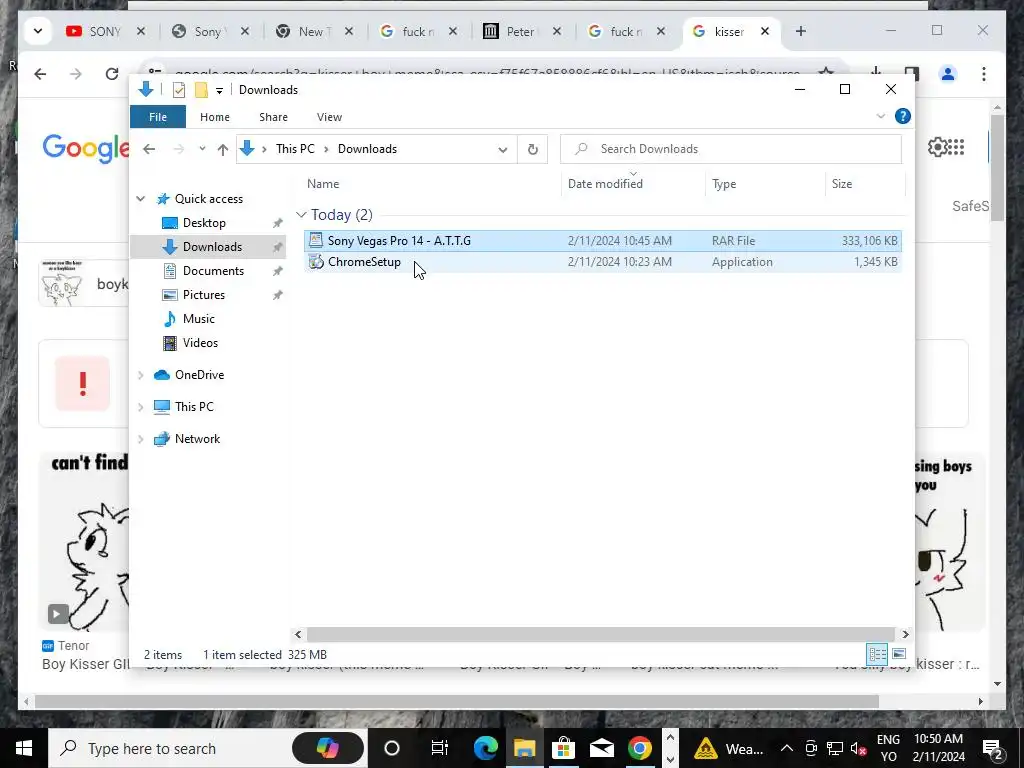Open Customize Quick Access Toolbar dropdown arrow
The image size is (1024, 768).
point(219,90)
